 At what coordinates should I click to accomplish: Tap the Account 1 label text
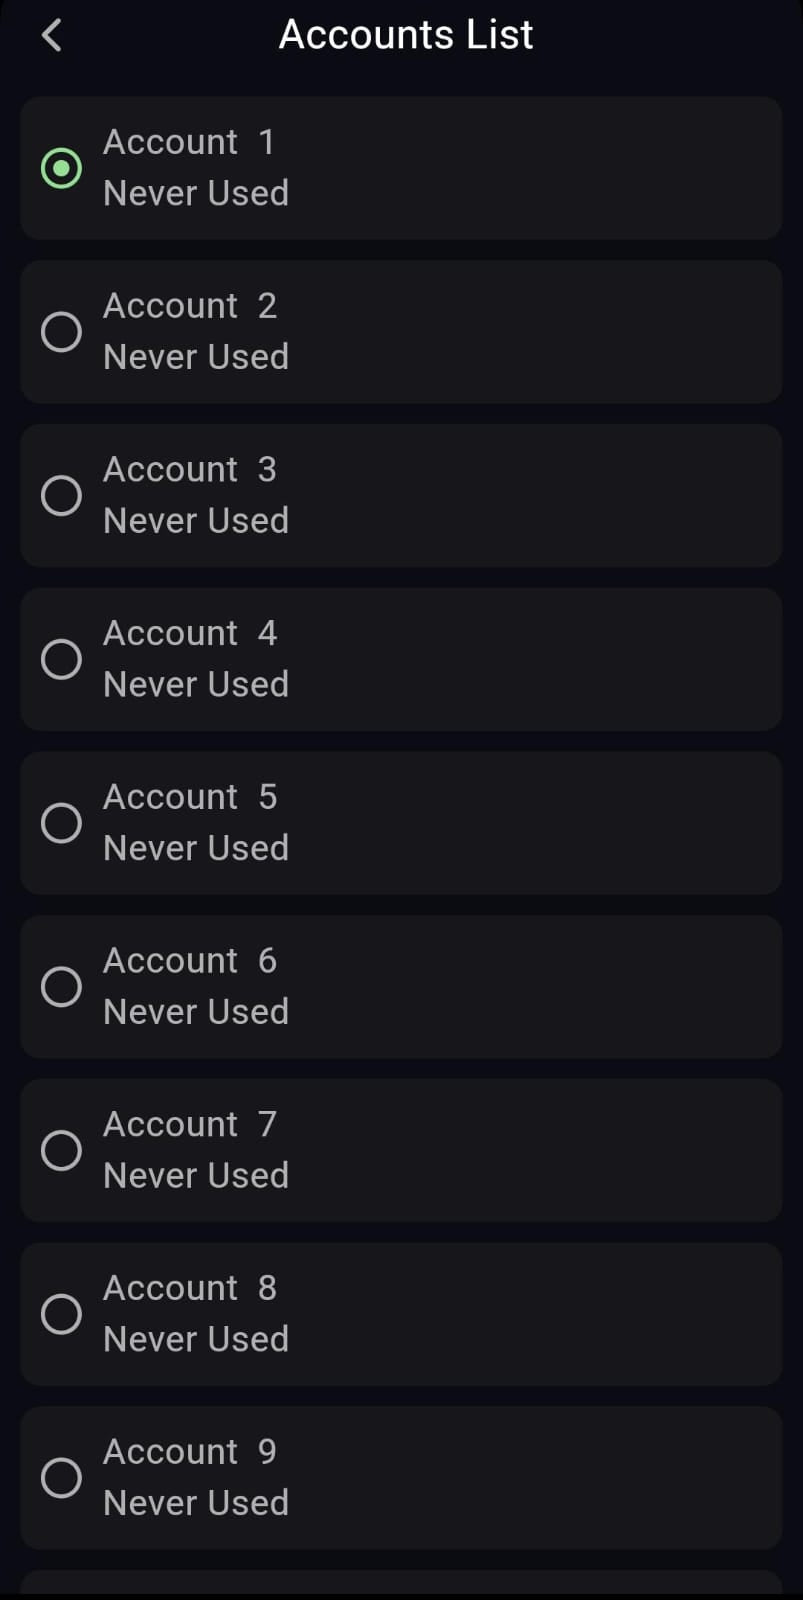tap(189, 142)
